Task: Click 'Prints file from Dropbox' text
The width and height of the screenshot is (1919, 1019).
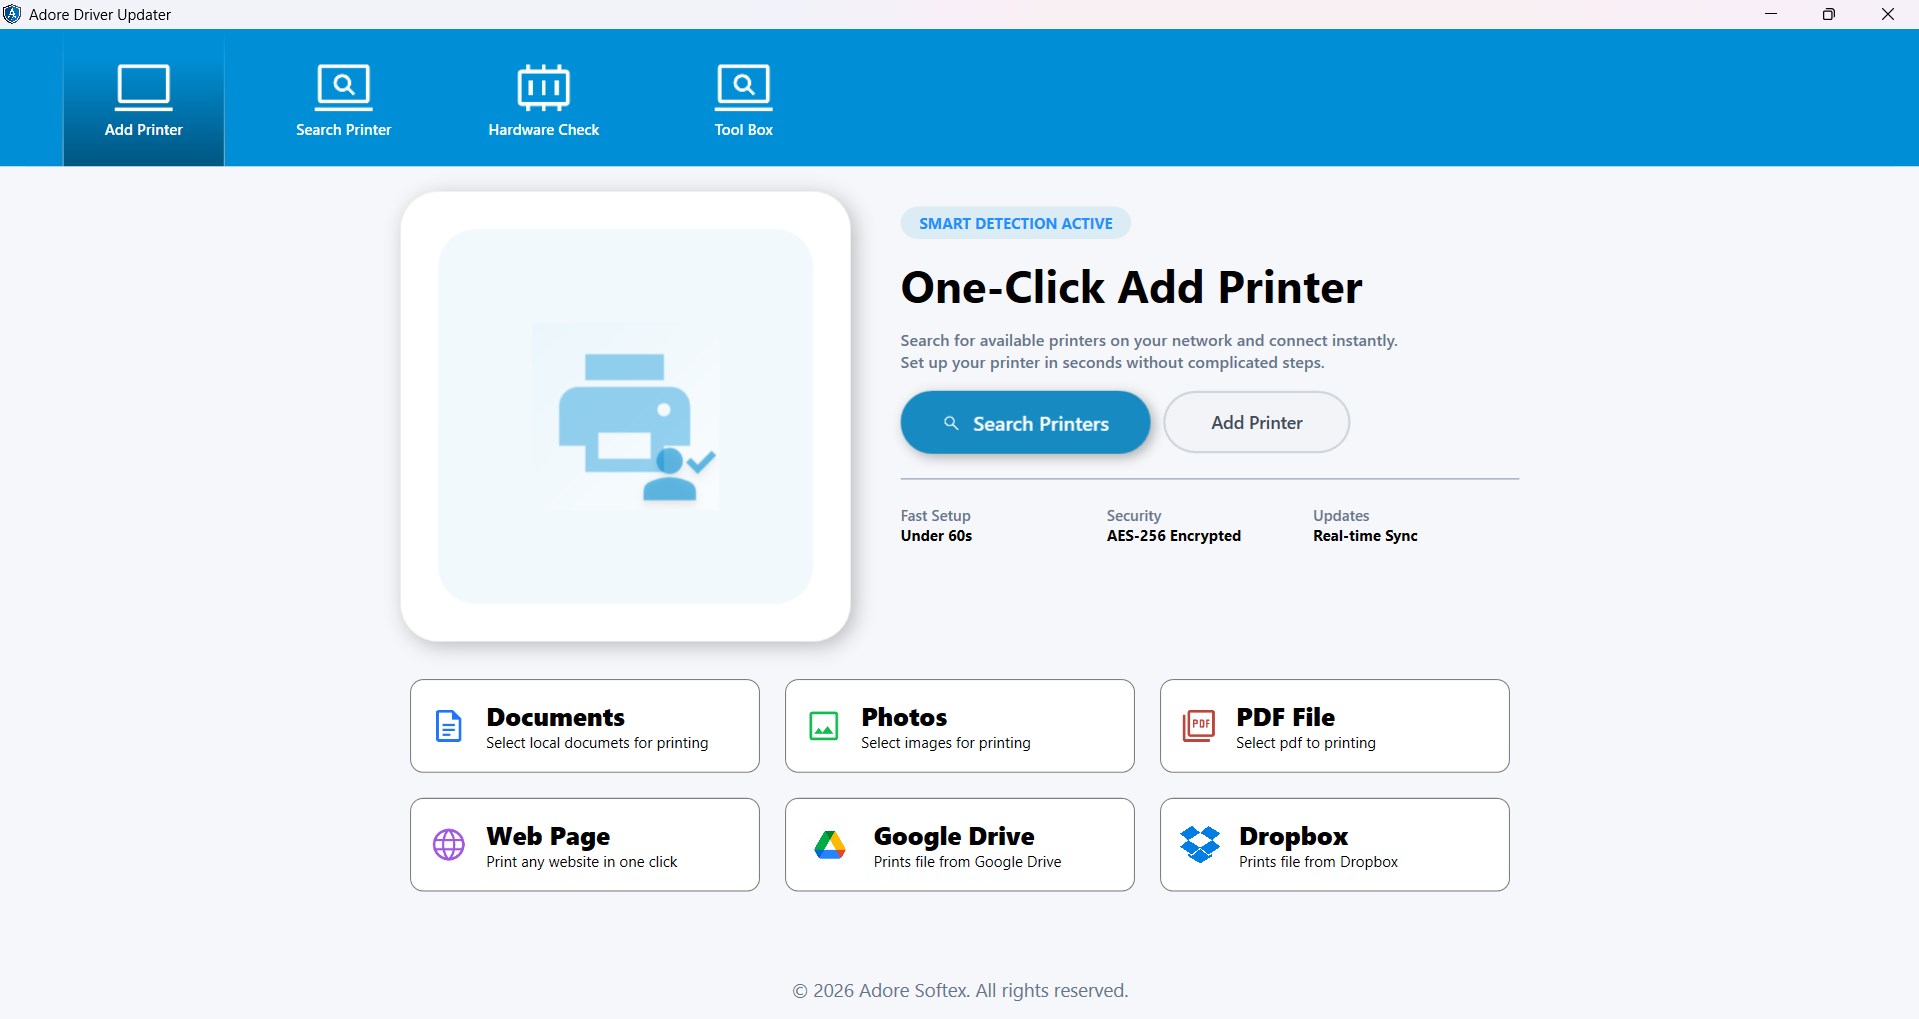Action: pos(1318,862)
